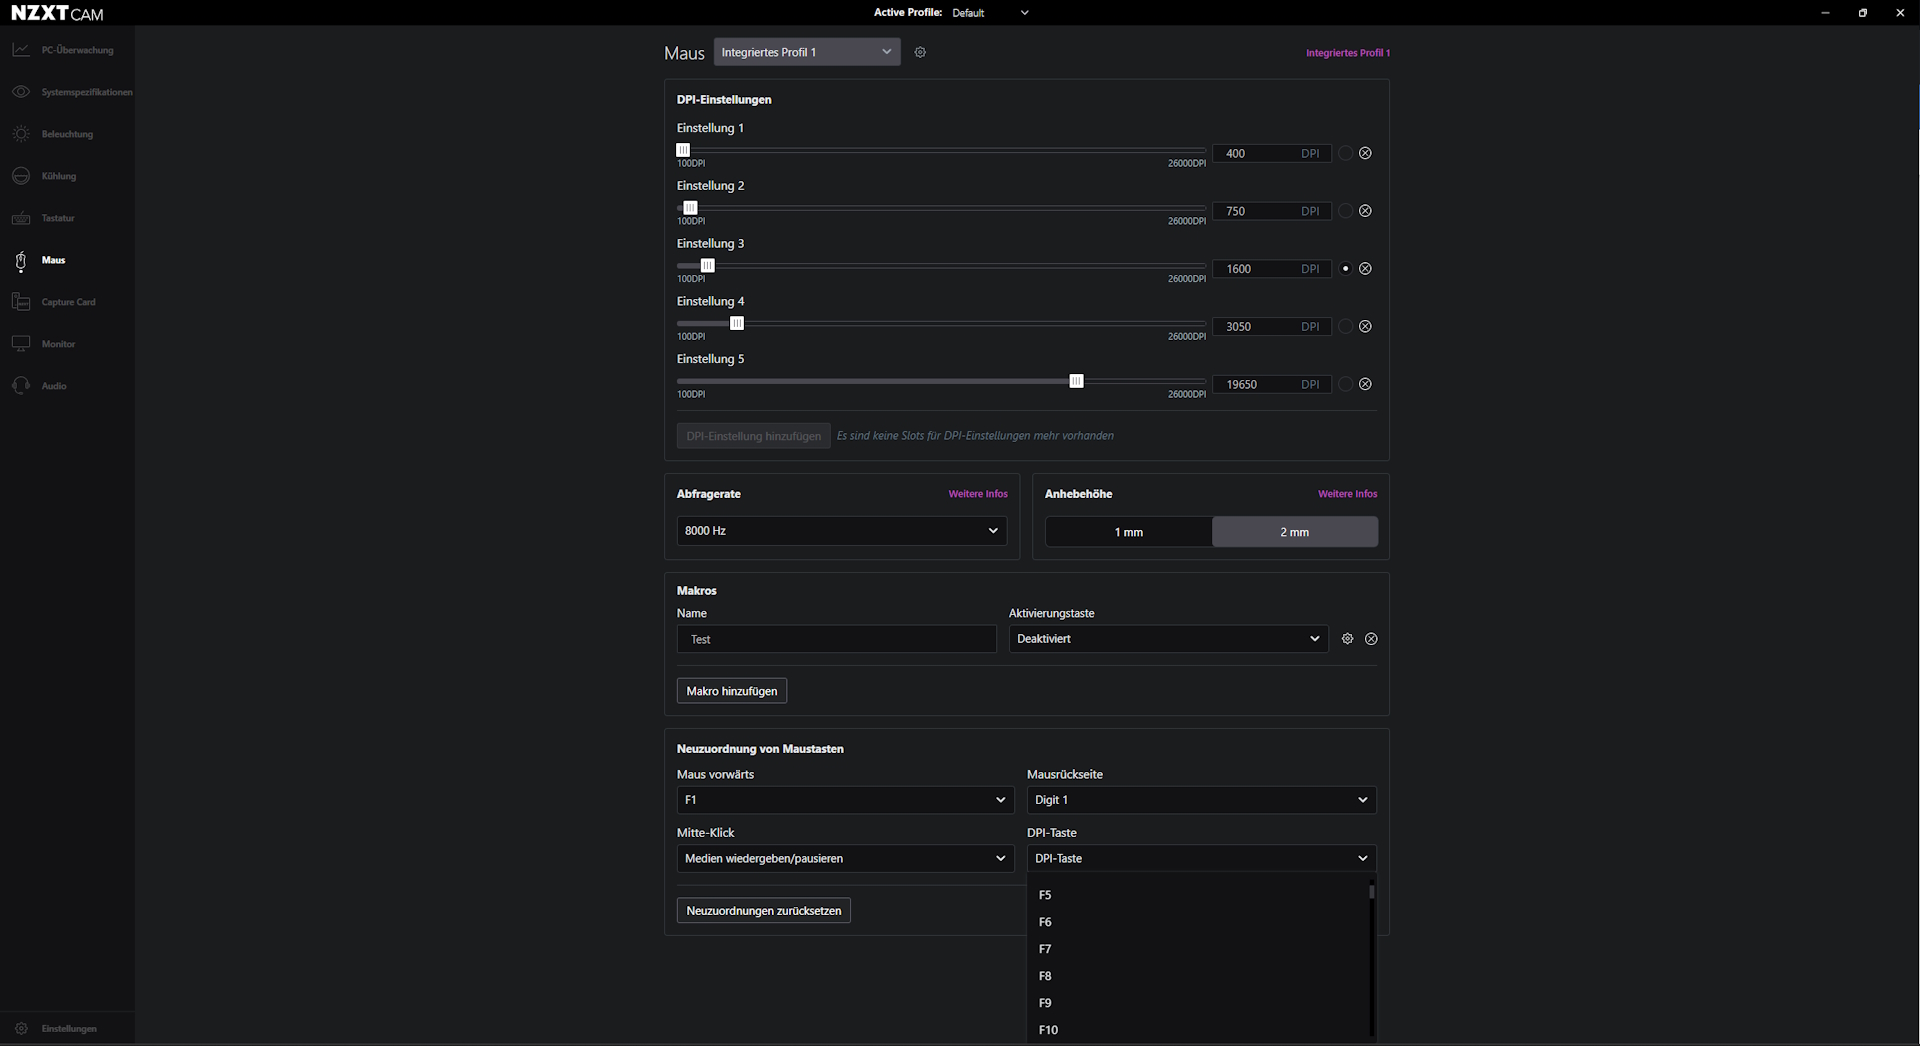Choose 1 mm lift-off height
1920x1046 pixels.
[x=1128, y=532]
